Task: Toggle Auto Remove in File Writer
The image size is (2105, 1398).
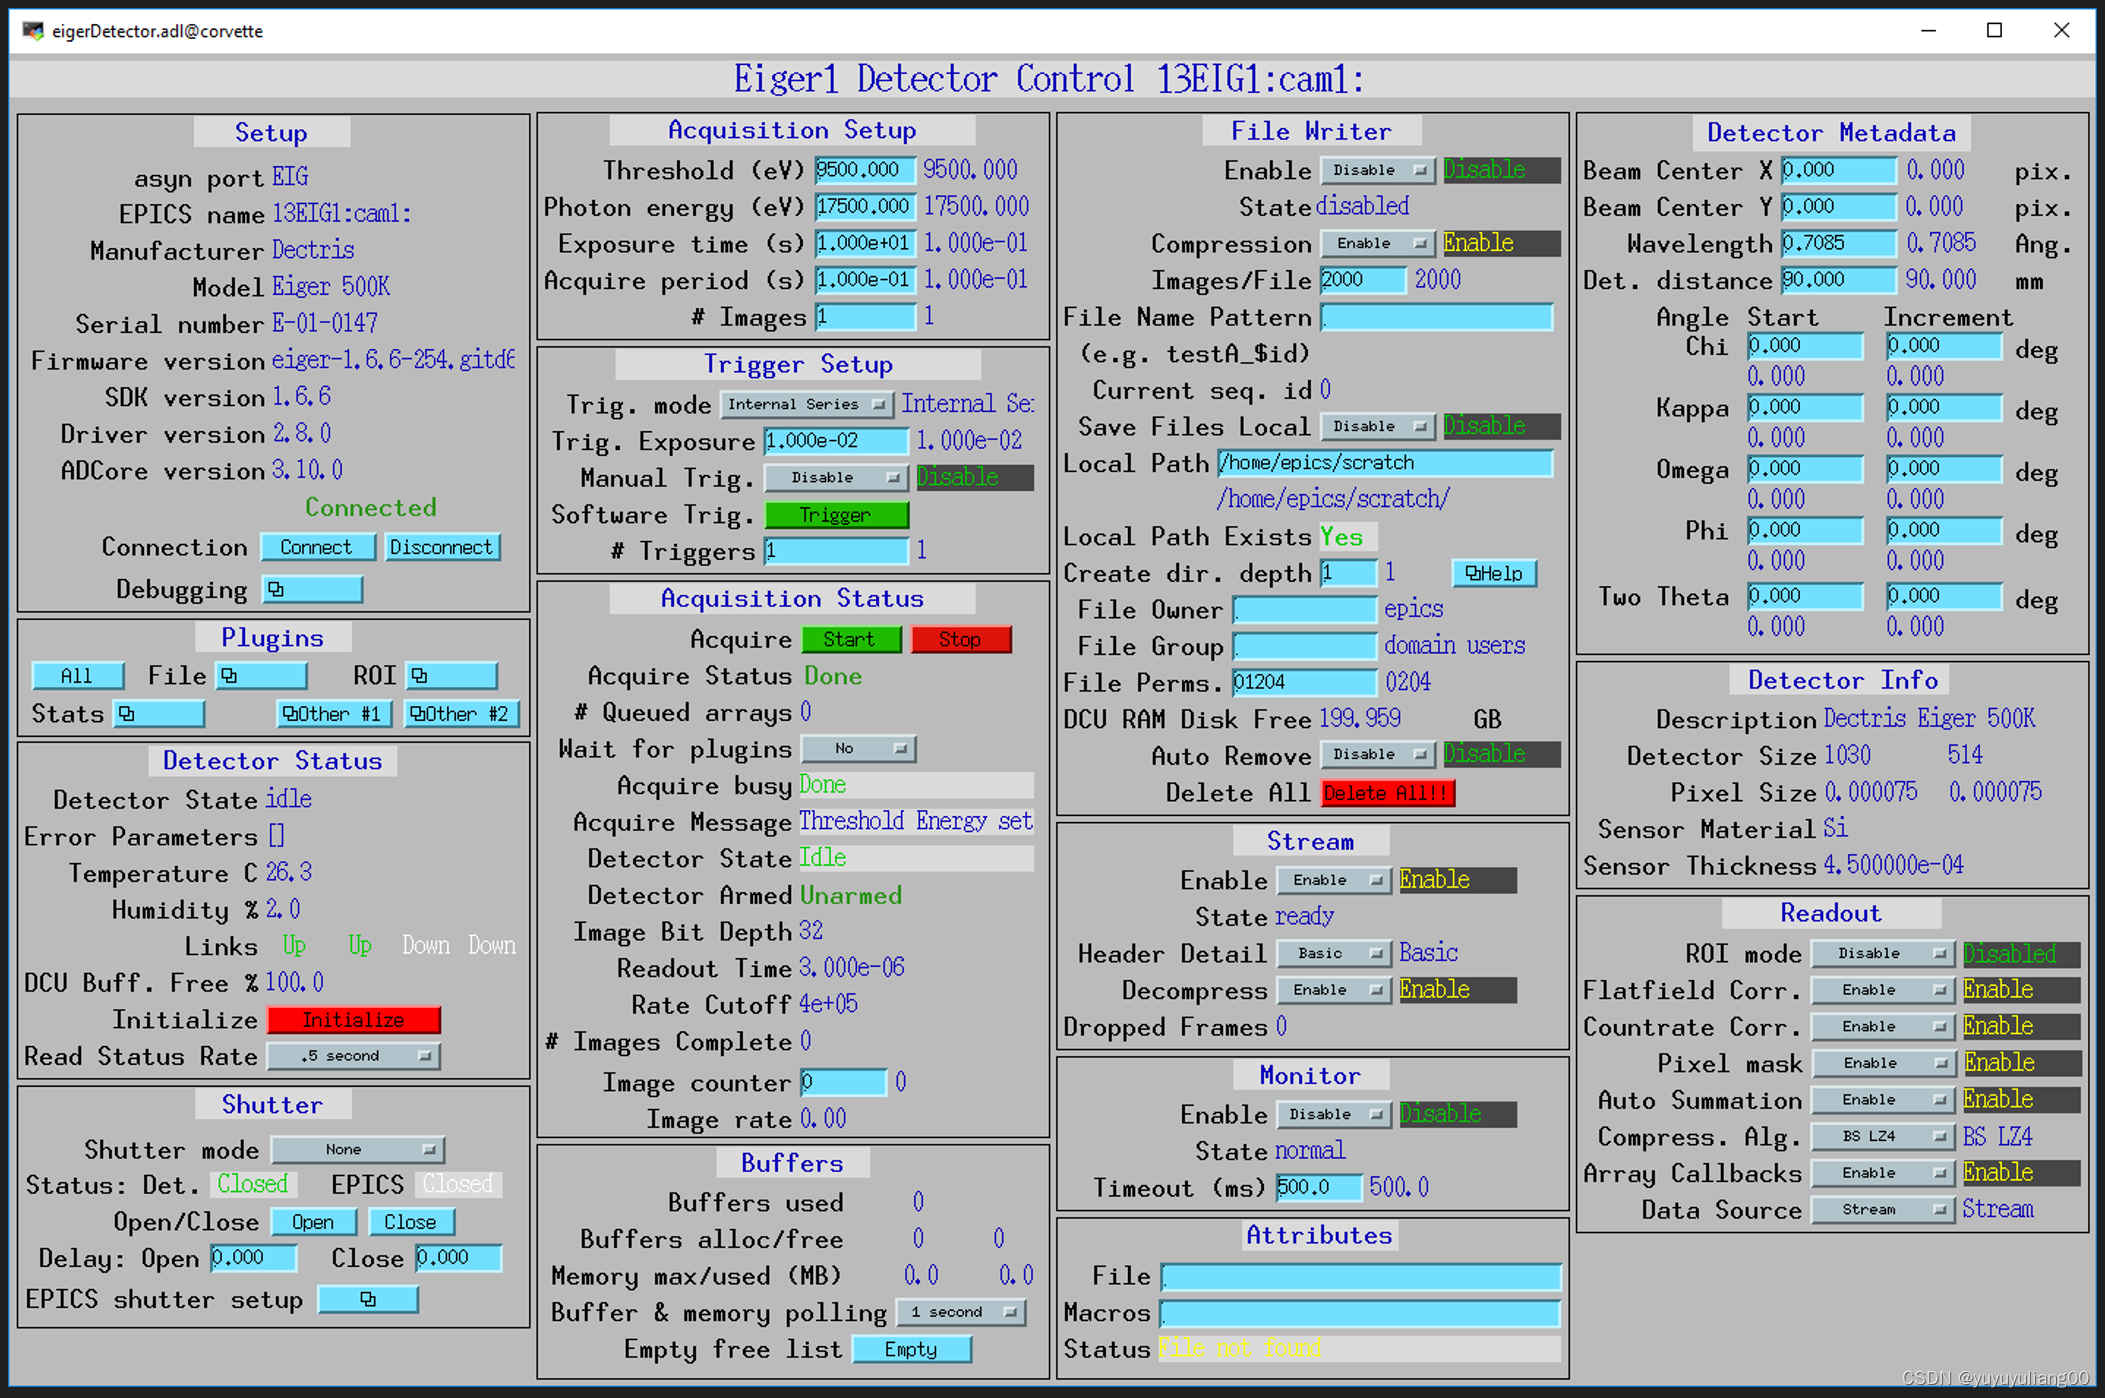Action: [1377, 754]
